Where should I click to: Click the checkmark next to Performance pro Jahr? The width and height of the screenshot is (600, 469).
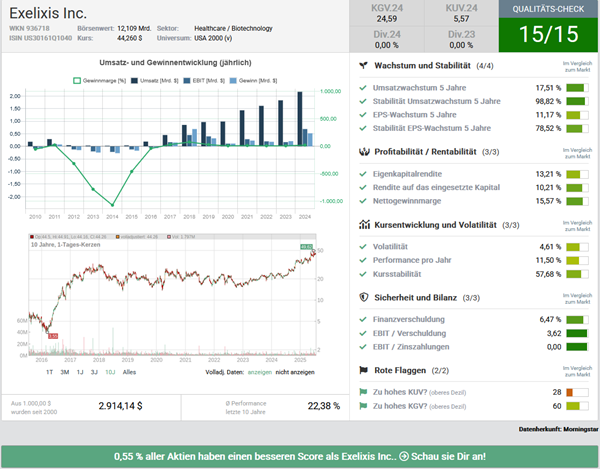click(363, 260)
